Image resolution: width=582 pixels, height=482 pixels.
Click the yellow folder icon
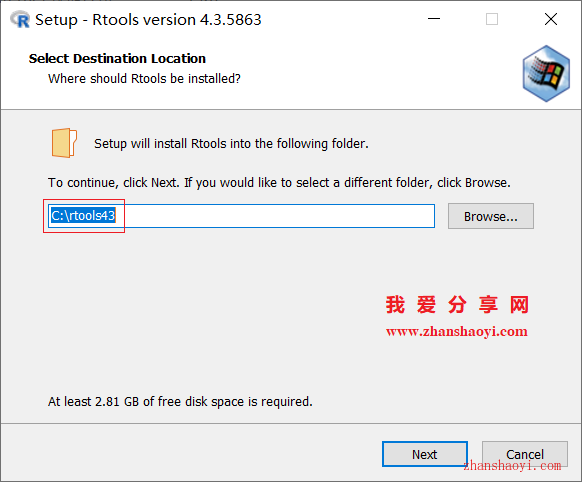64,143
